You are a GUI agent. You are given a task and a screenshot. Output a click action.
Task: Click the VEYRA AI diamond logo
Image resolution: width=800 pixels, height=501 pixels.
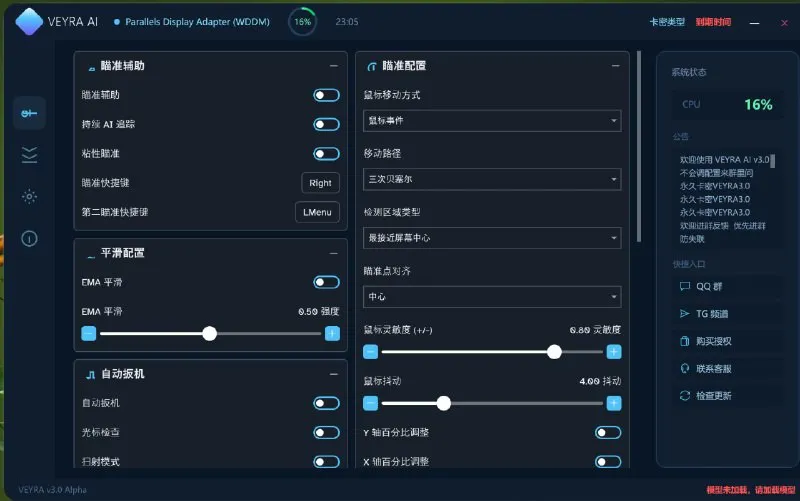(x=29, y=21)
